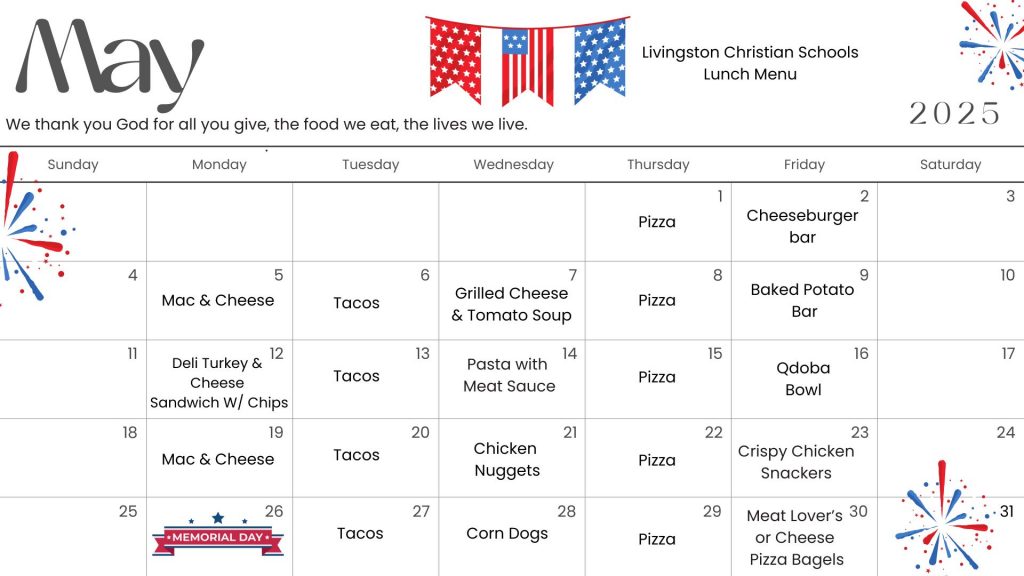This screenshot has height=576, width=1024.
Task: Click the large May title
Action: (x=109, y=62)
